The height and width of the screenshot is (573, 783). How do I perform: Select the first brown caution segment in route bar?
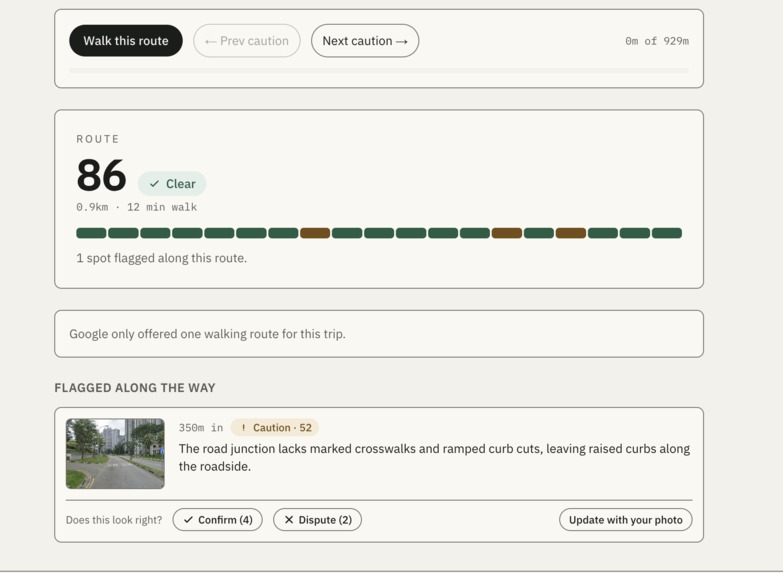[315, 233]
